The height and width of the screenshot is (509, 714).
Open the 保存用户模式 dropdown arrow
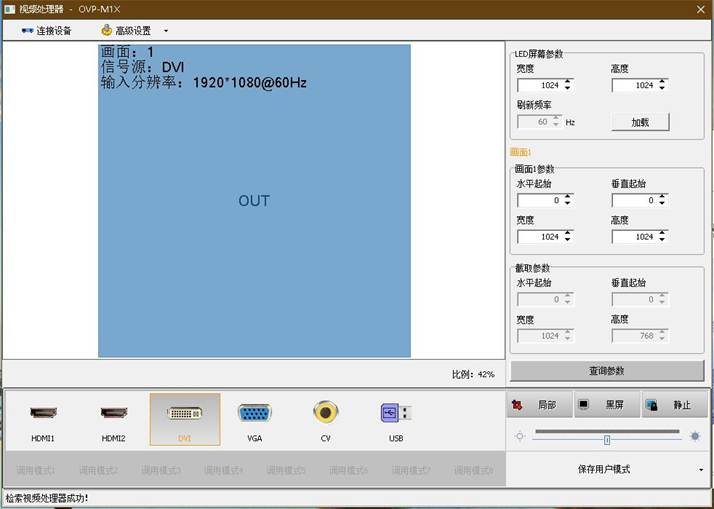point(700,469)
